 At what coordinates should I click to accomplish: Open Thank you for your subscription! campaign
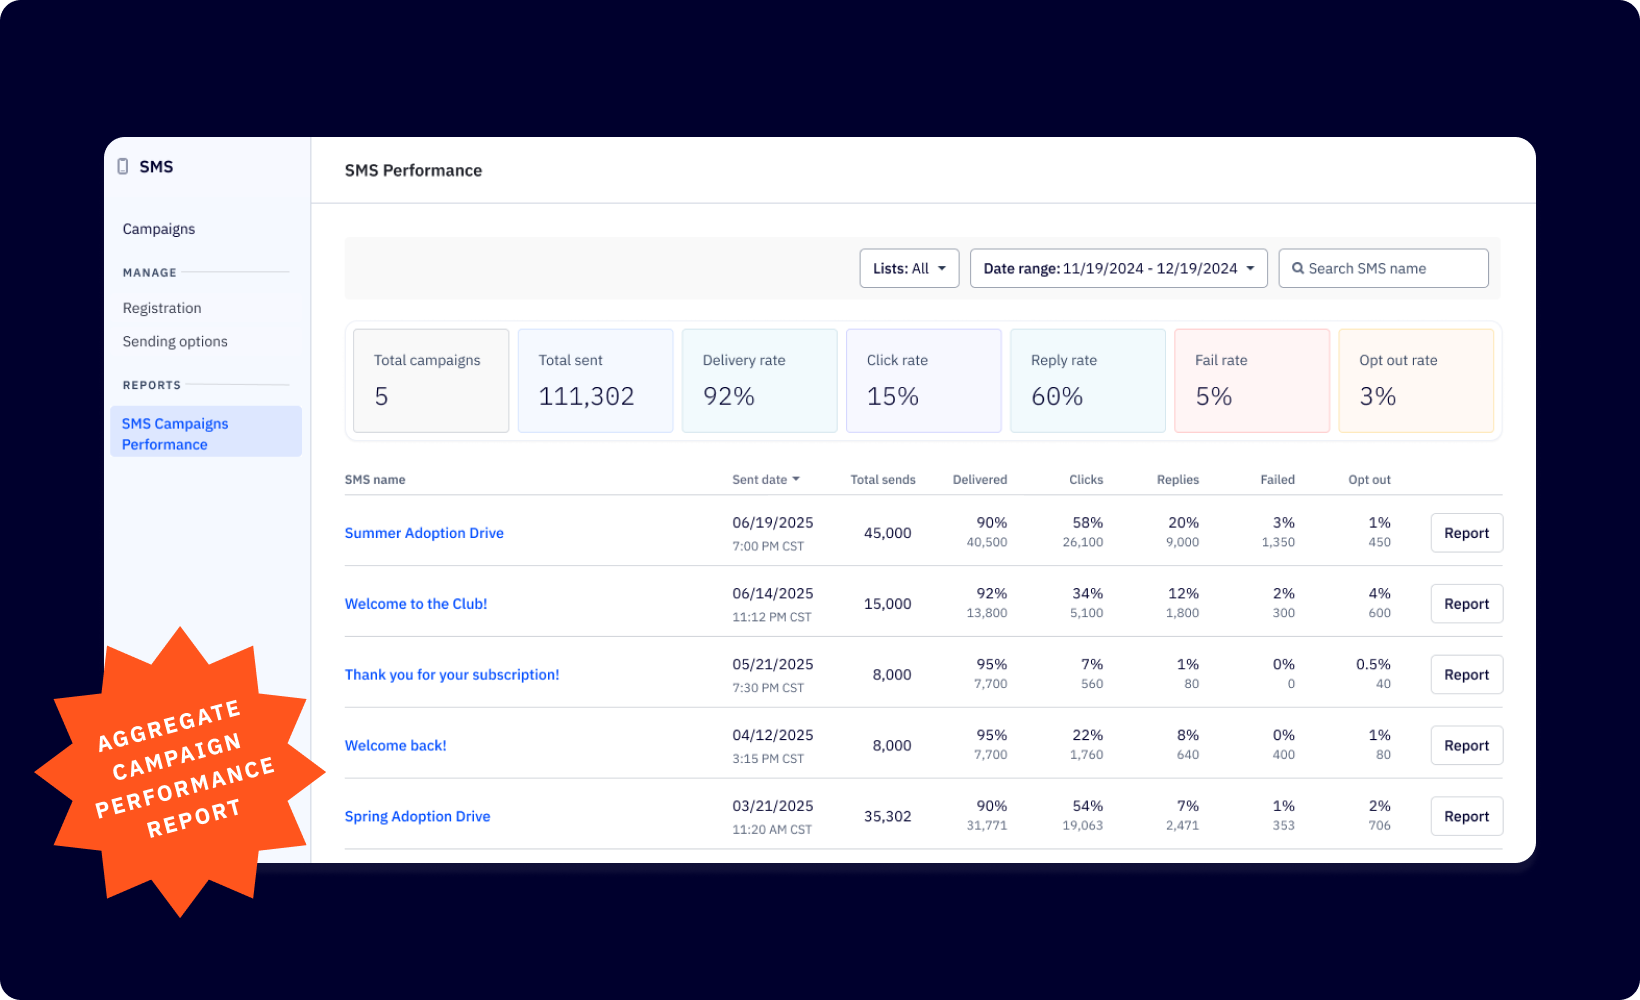click(452, 675)
